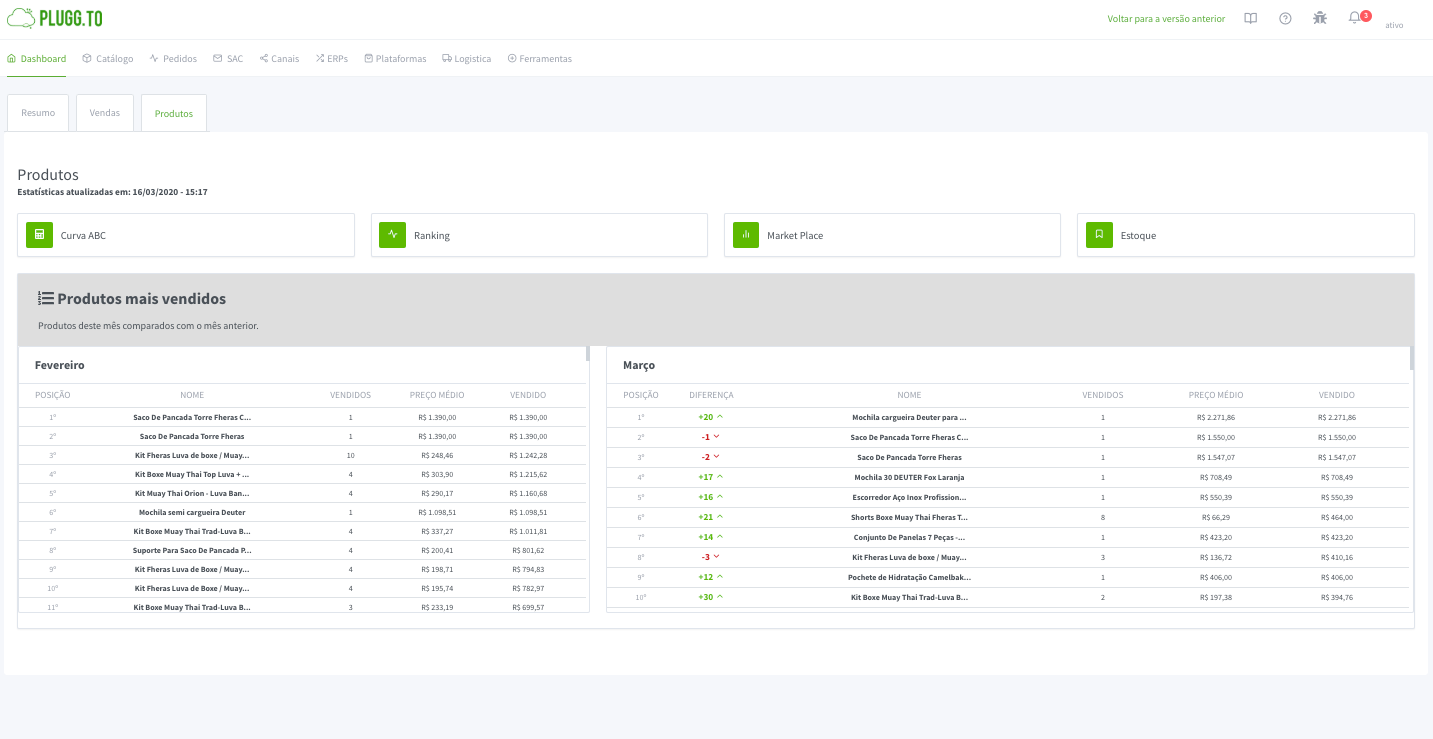Expand the Canais menu
This screenshot has width=1433, height=739.
click(x=279, y=59)
